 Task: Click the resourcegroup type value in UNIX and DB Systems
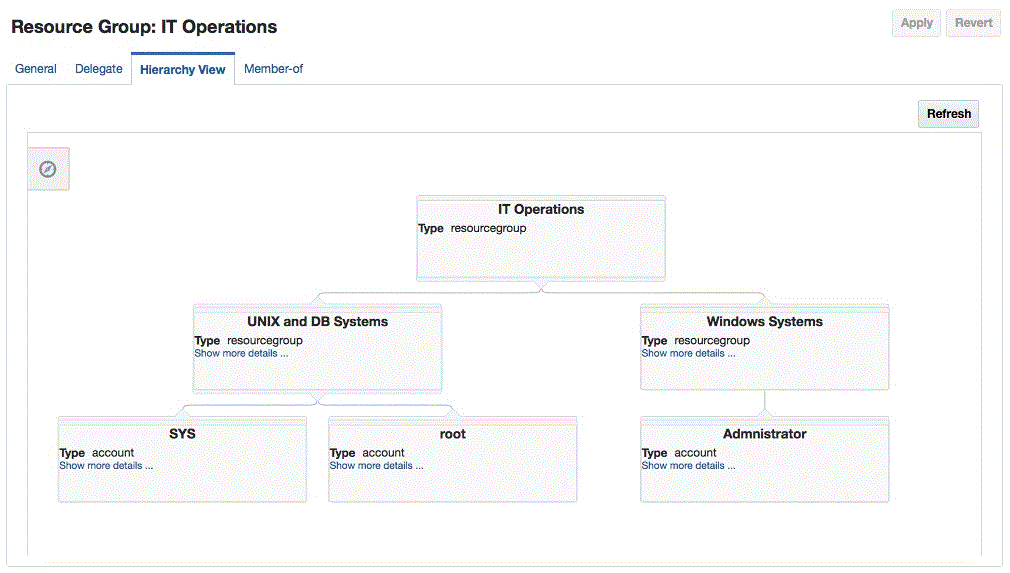(x=265, y=341)
